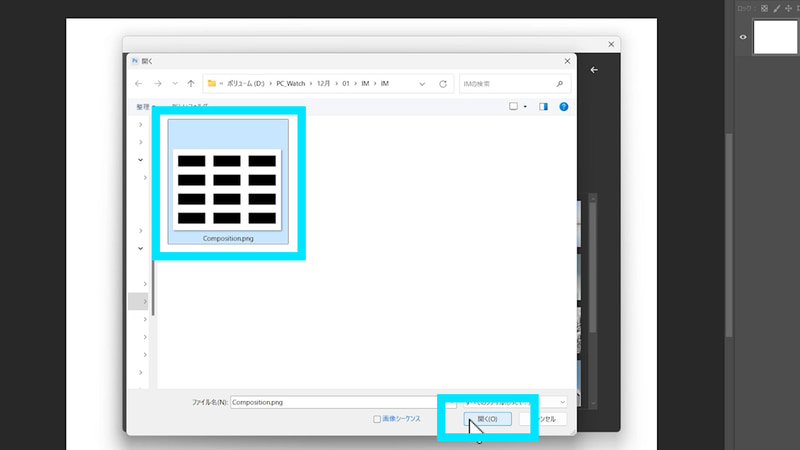This screenshot has height=450, width=800.
Task: Click the PC_Watch breadcrumb
Action: pos(291,84)
